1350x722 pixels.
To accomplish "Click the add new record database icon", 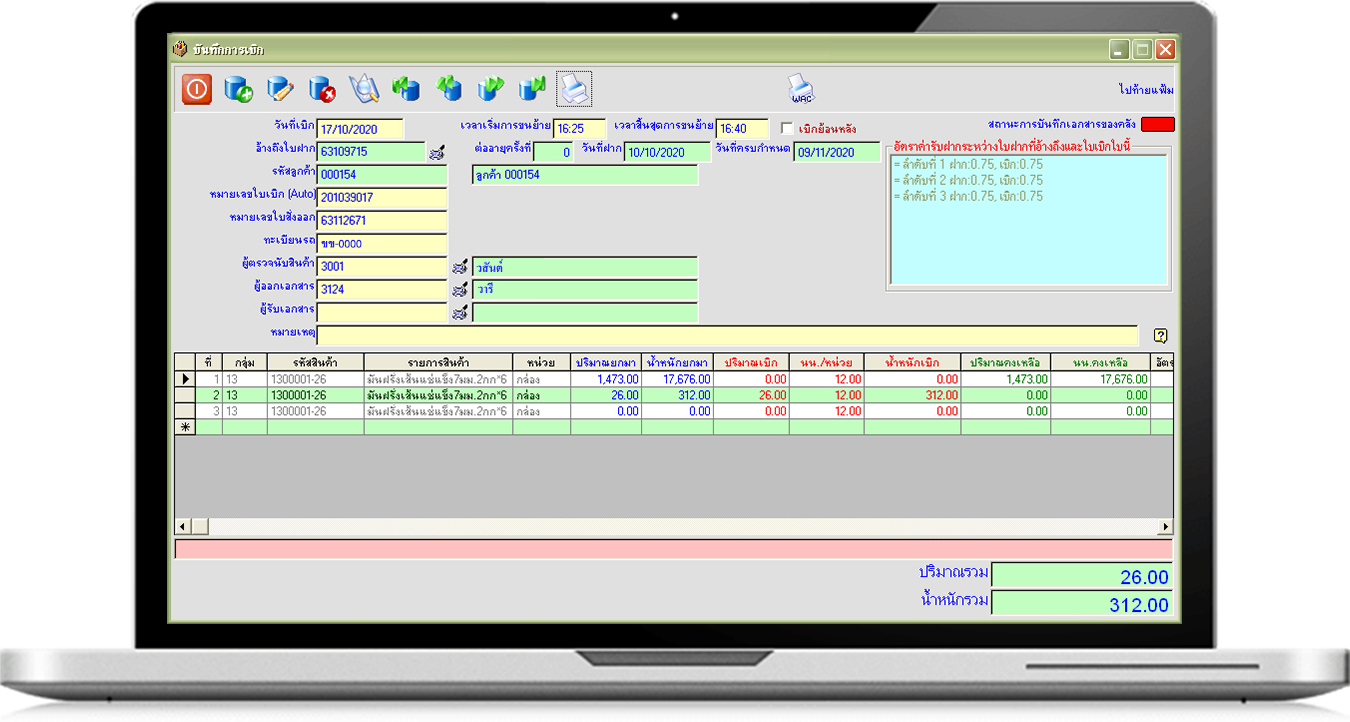I will [x=238, y=90].
